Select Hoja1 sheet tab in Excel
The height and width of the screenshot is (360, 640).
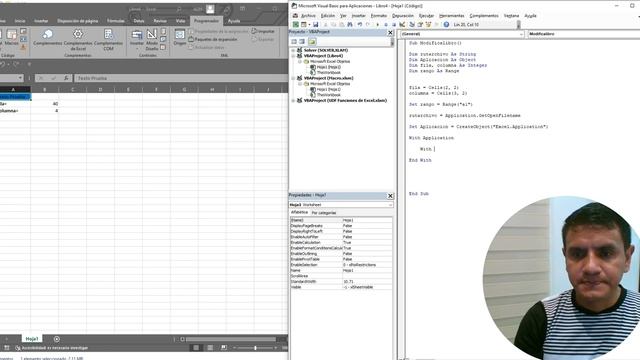[x=32, y=339]
